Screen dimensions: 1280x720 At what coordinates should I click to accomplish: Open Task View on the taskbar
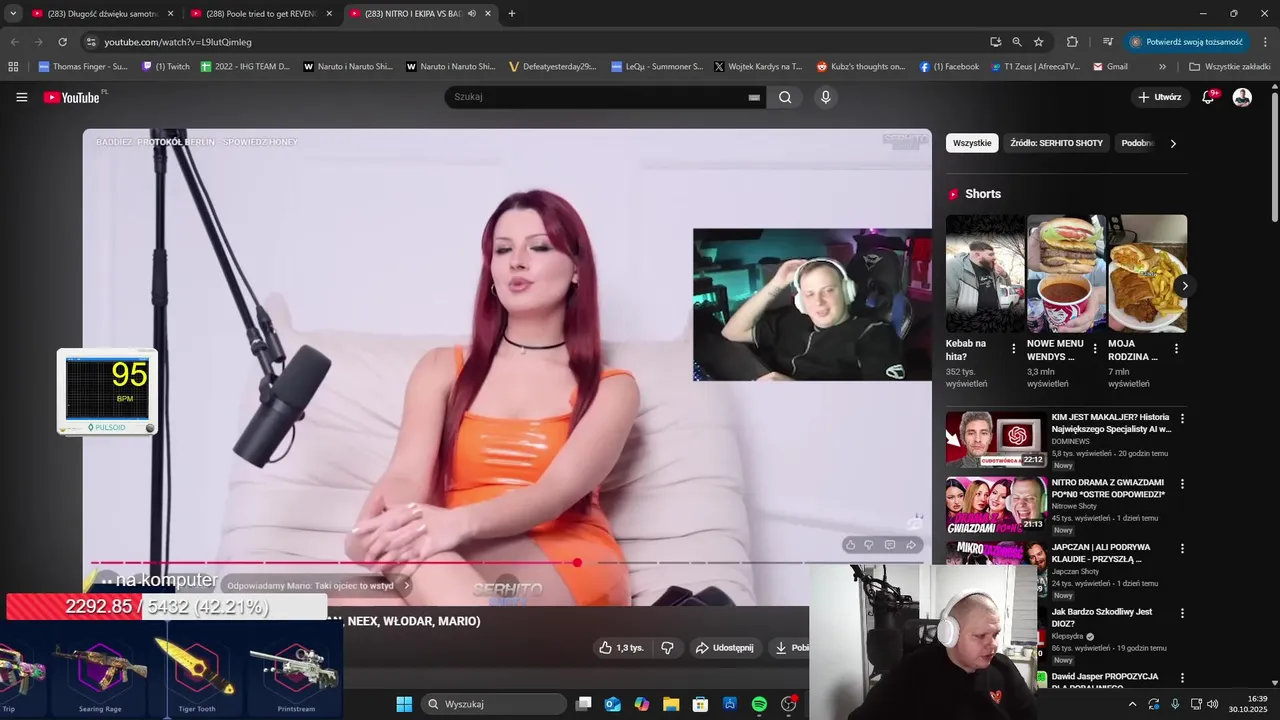tap(583, 704)
